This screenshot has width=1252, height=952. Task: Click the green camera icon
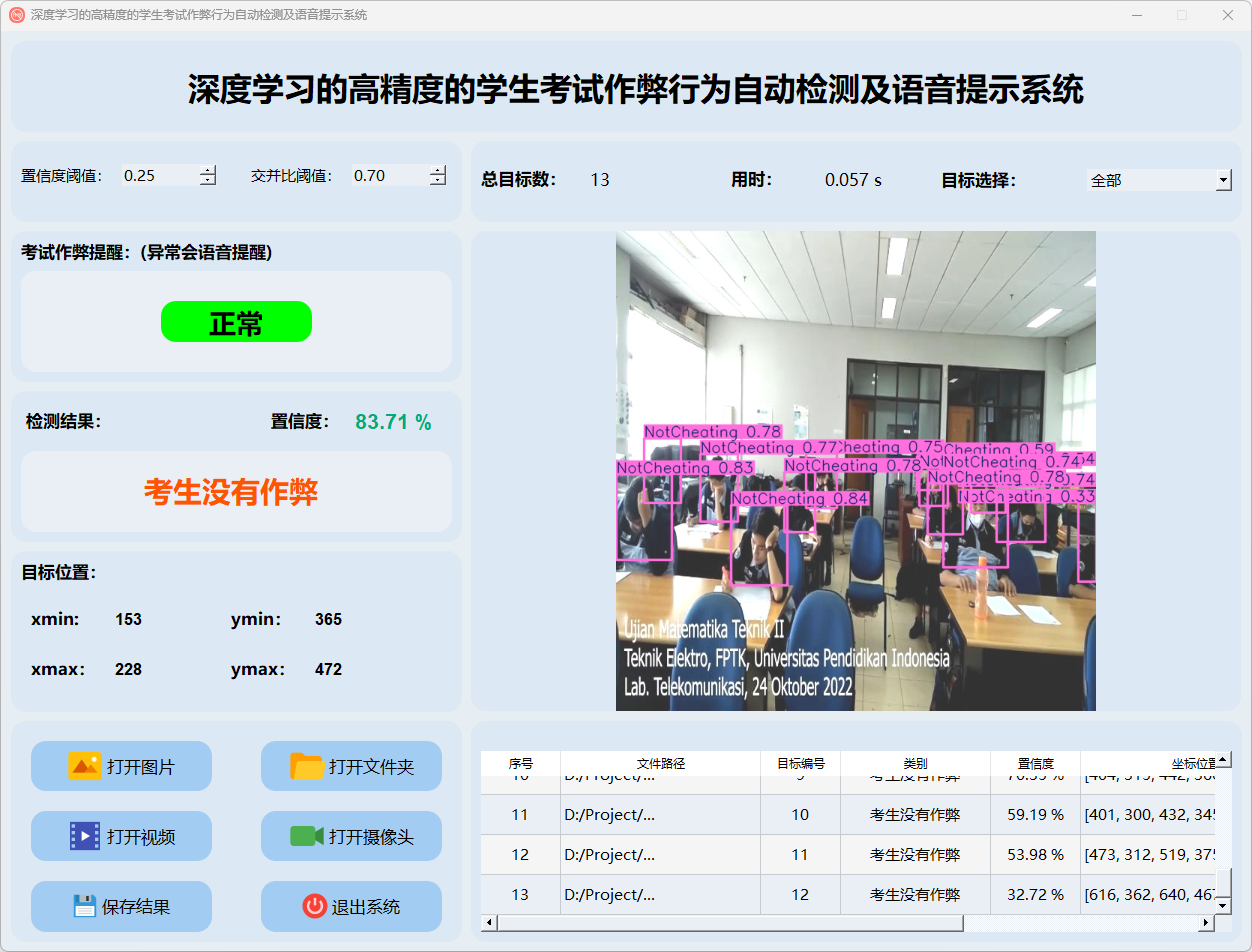pyautogui.click(x=307, y=836)
